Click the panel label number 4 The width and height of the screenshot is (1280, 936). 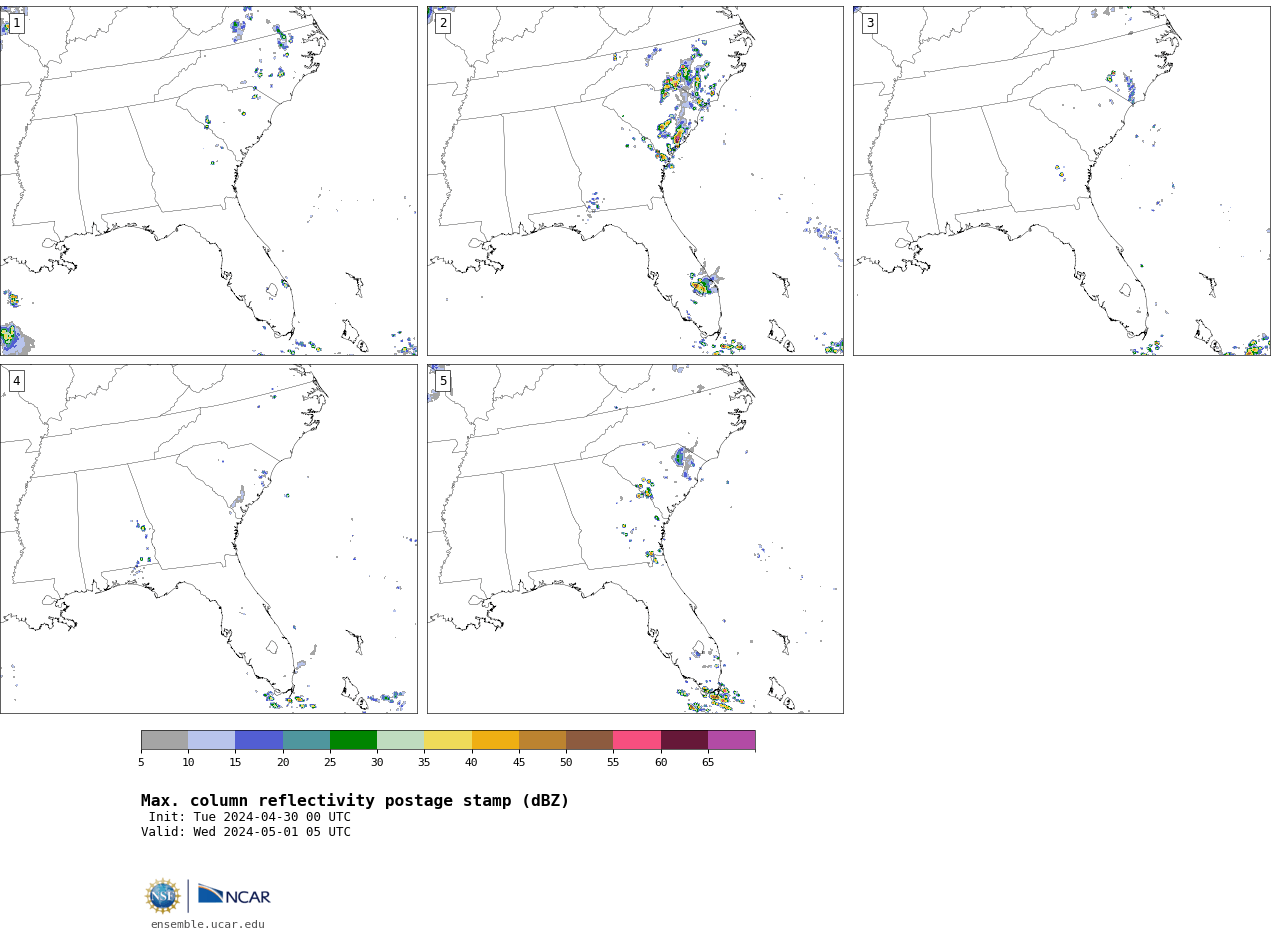coord(16,381)
